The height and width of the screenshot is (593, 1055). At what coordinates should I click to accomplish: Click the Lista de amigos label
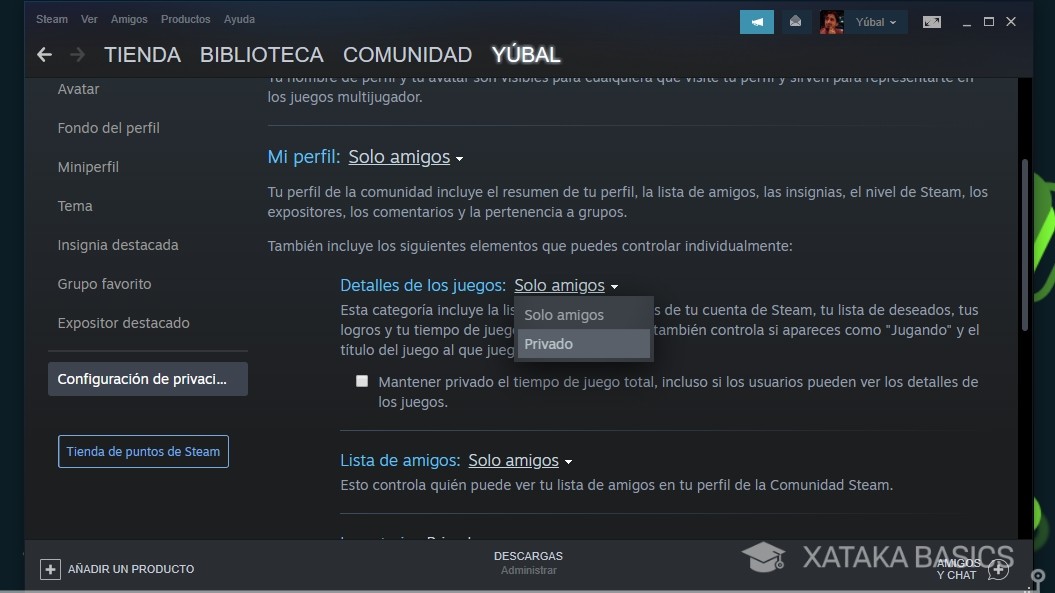click(x=400, y=460)
